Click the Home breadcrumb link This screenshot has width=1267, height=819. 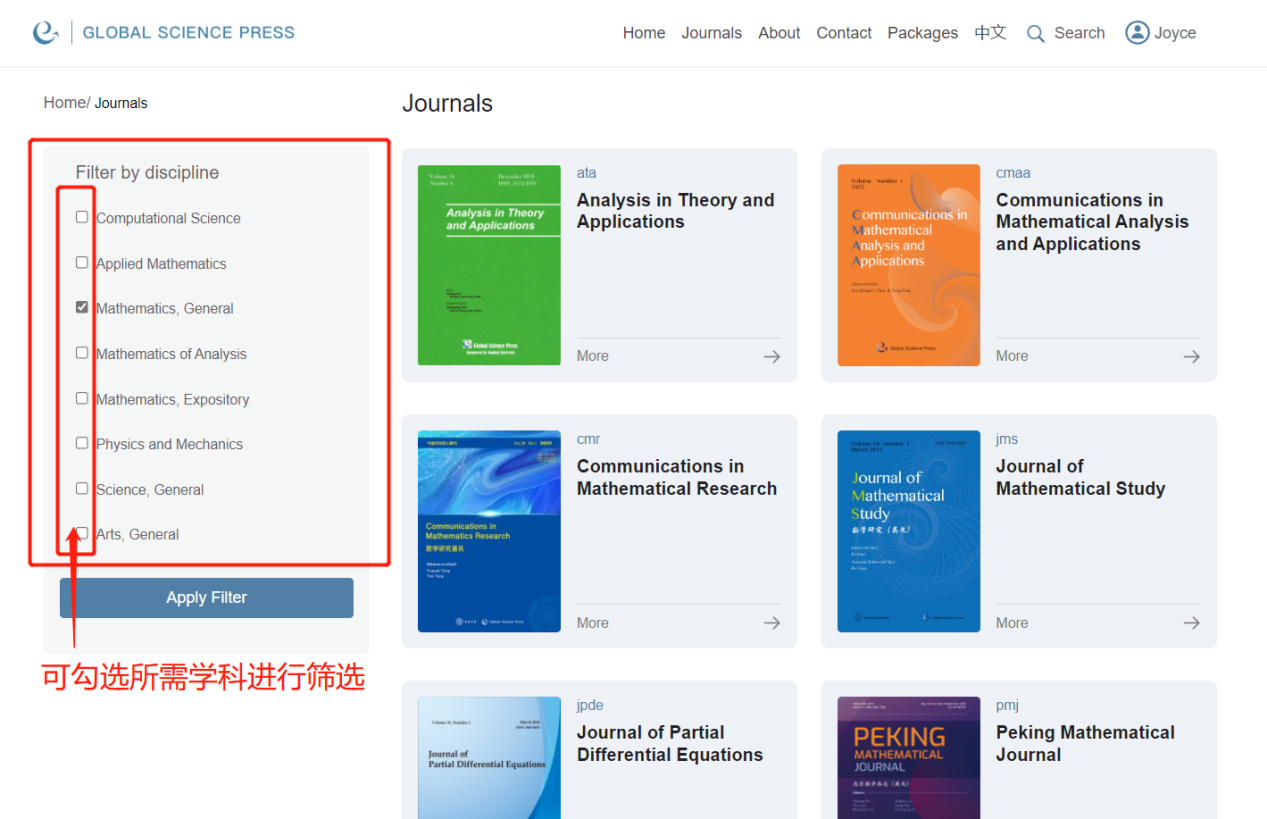[x=64, y=103]
